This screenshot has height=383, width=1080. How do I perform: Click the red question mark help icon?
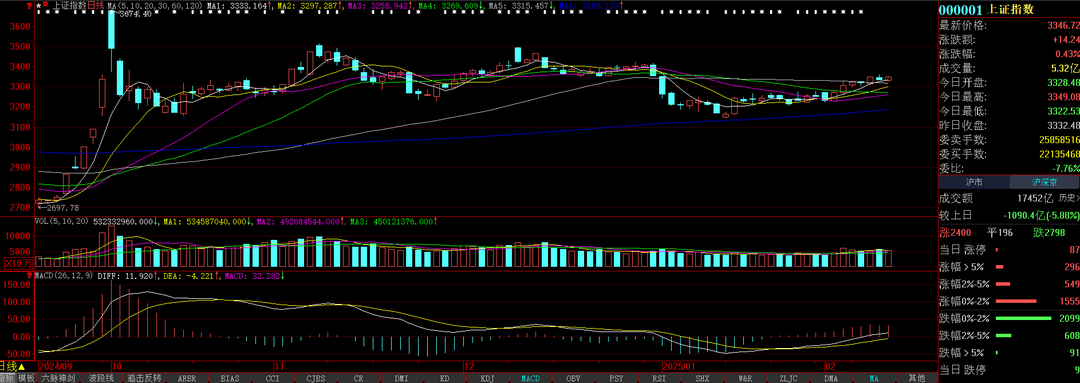pyautogui.click(x=29, y=6)
